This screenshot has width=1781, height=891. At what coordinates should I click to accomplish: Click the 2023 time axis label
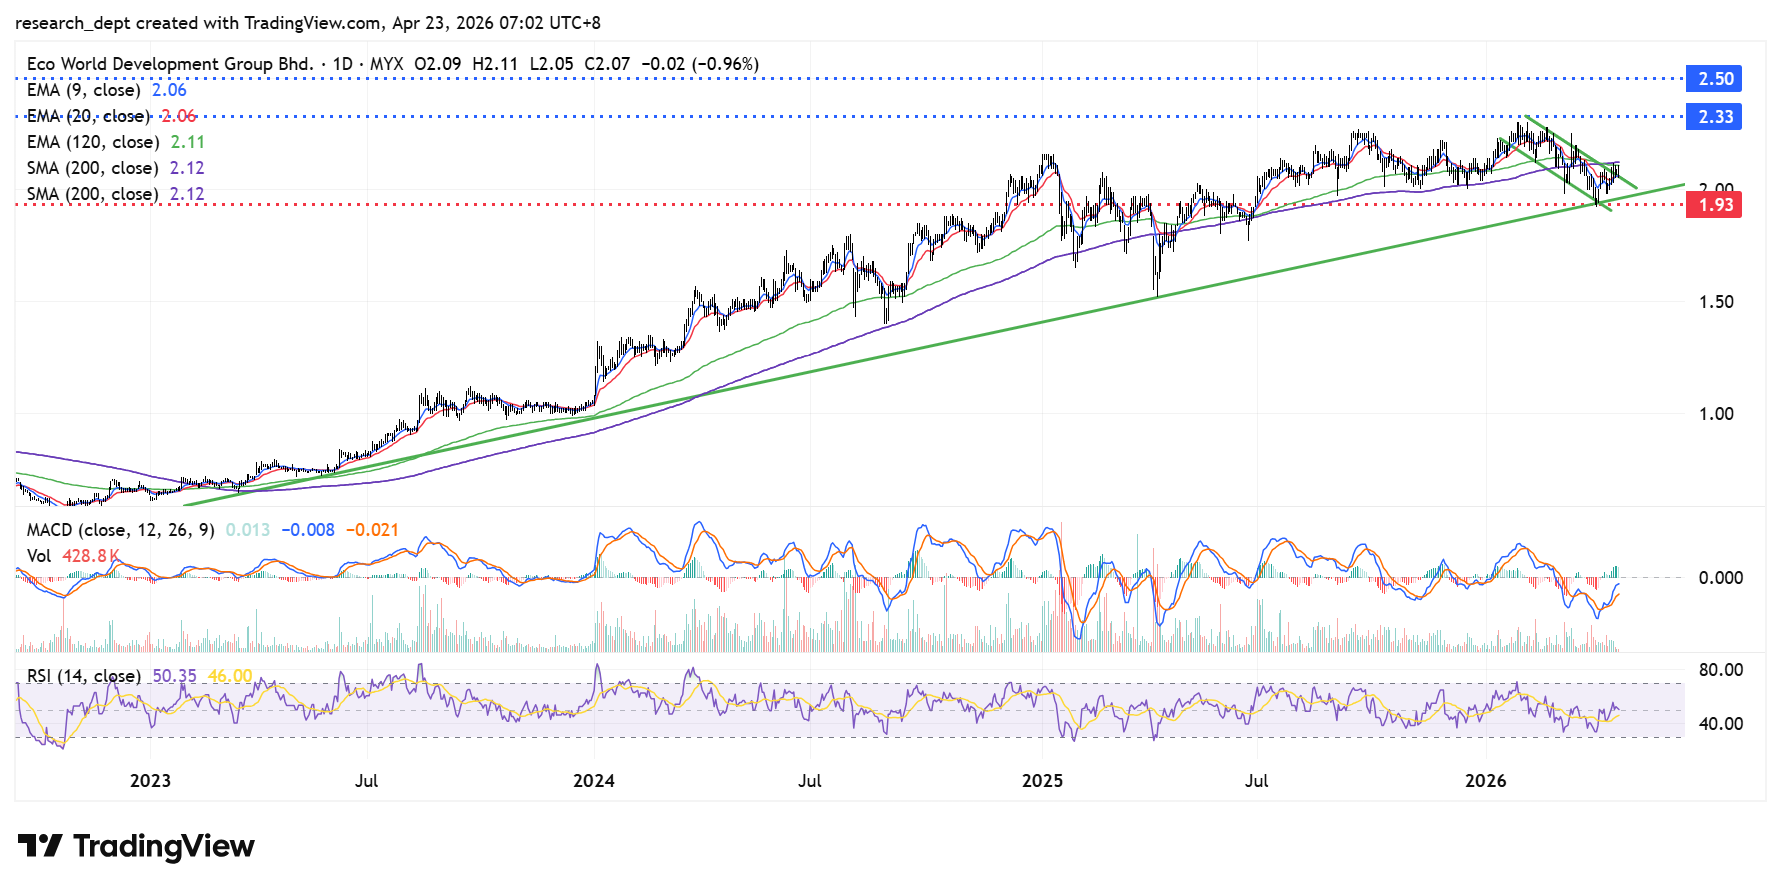150,781
